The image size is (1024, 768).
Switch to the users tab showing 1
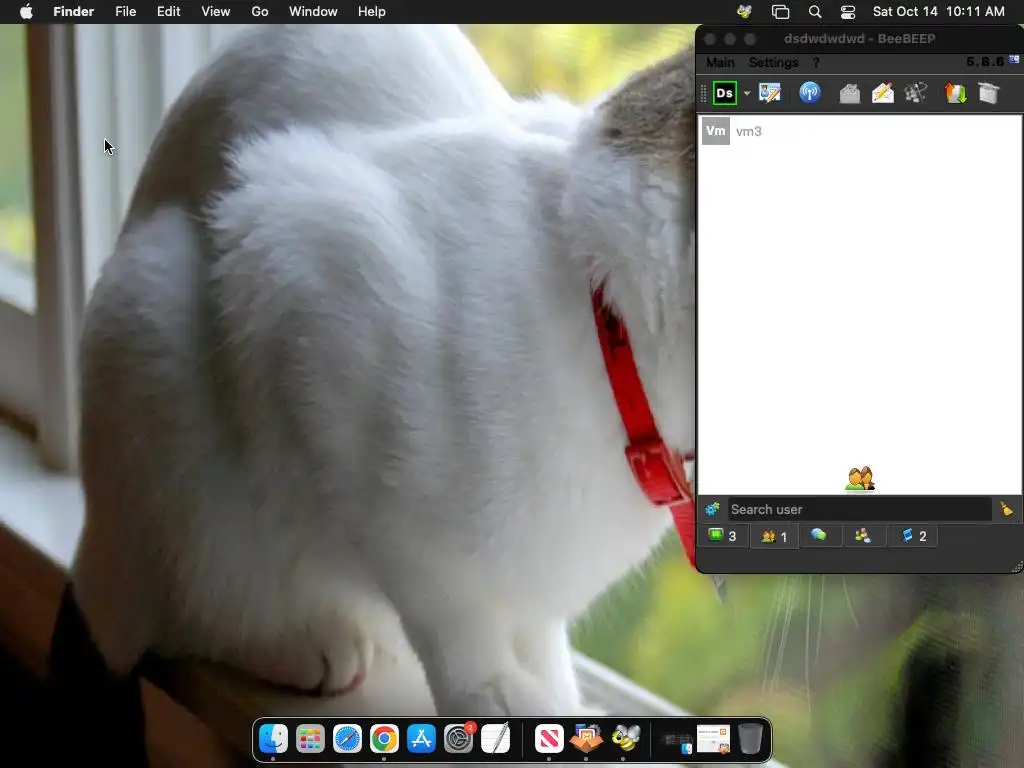pos(774,536)
